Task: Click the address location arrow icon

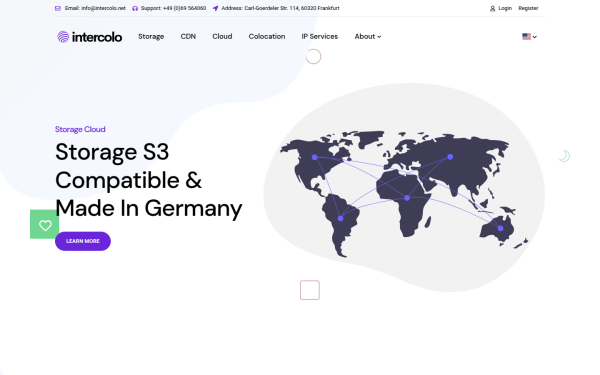Action: pos(215,8)
